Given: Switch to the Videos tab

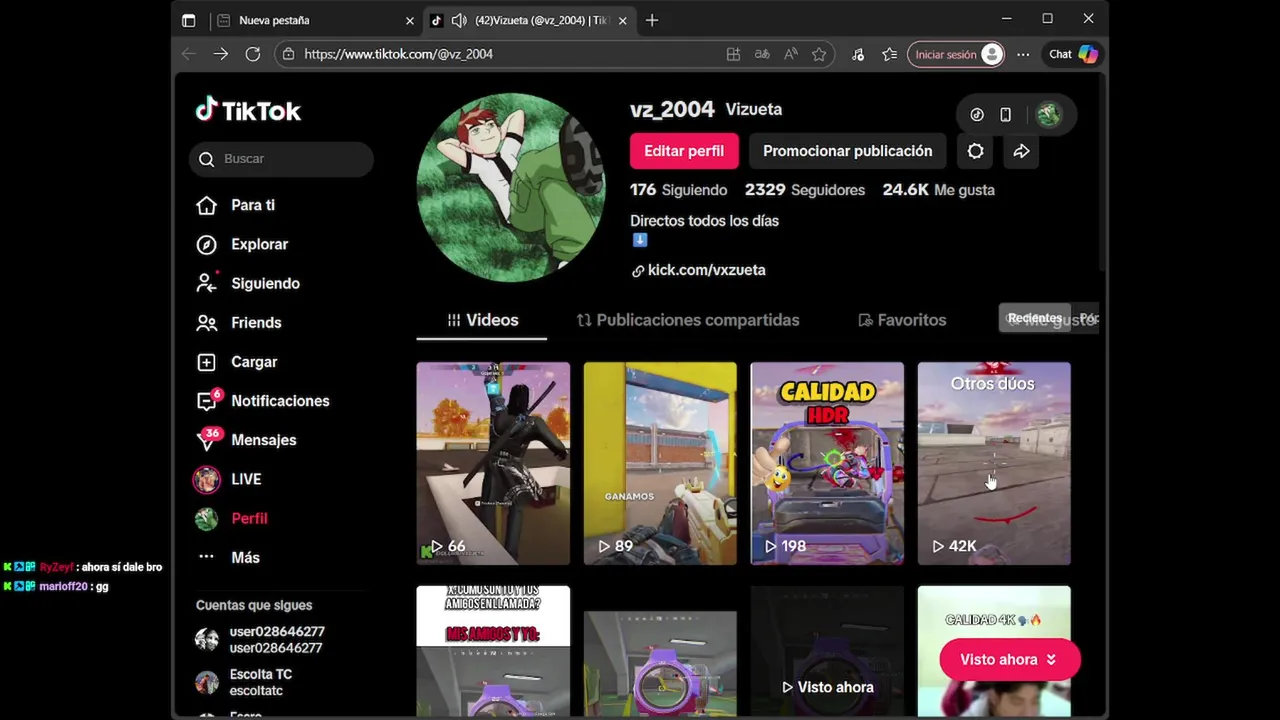Looking at the screenshot, I should click(x=482, y=320).
